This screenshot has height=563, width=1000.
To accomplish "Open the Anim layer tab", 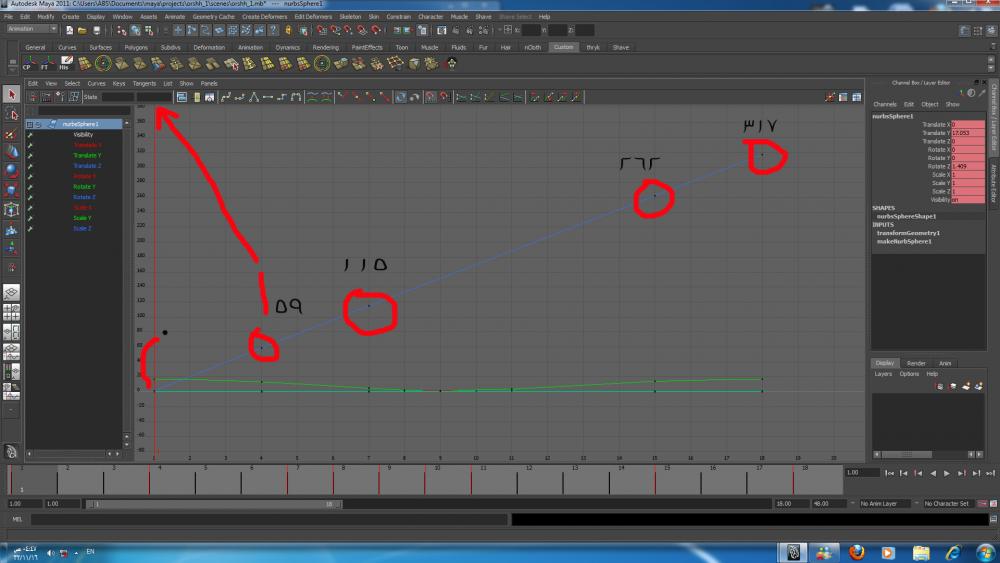I will 945,363.
